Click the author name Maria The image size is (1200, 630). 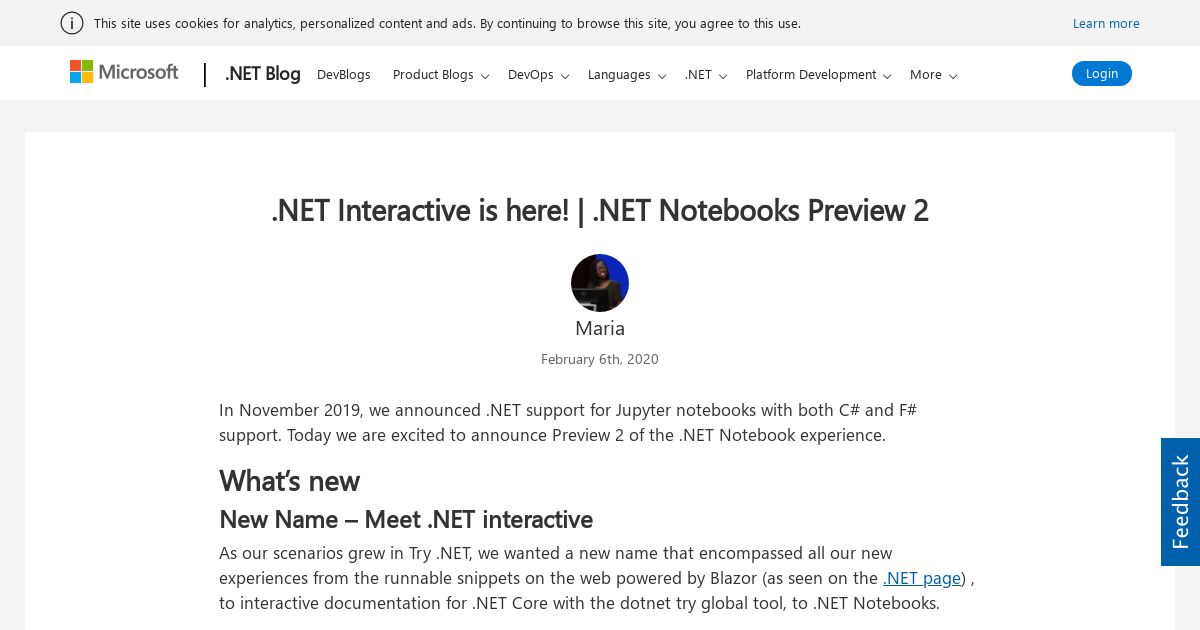tap(600, 328)
